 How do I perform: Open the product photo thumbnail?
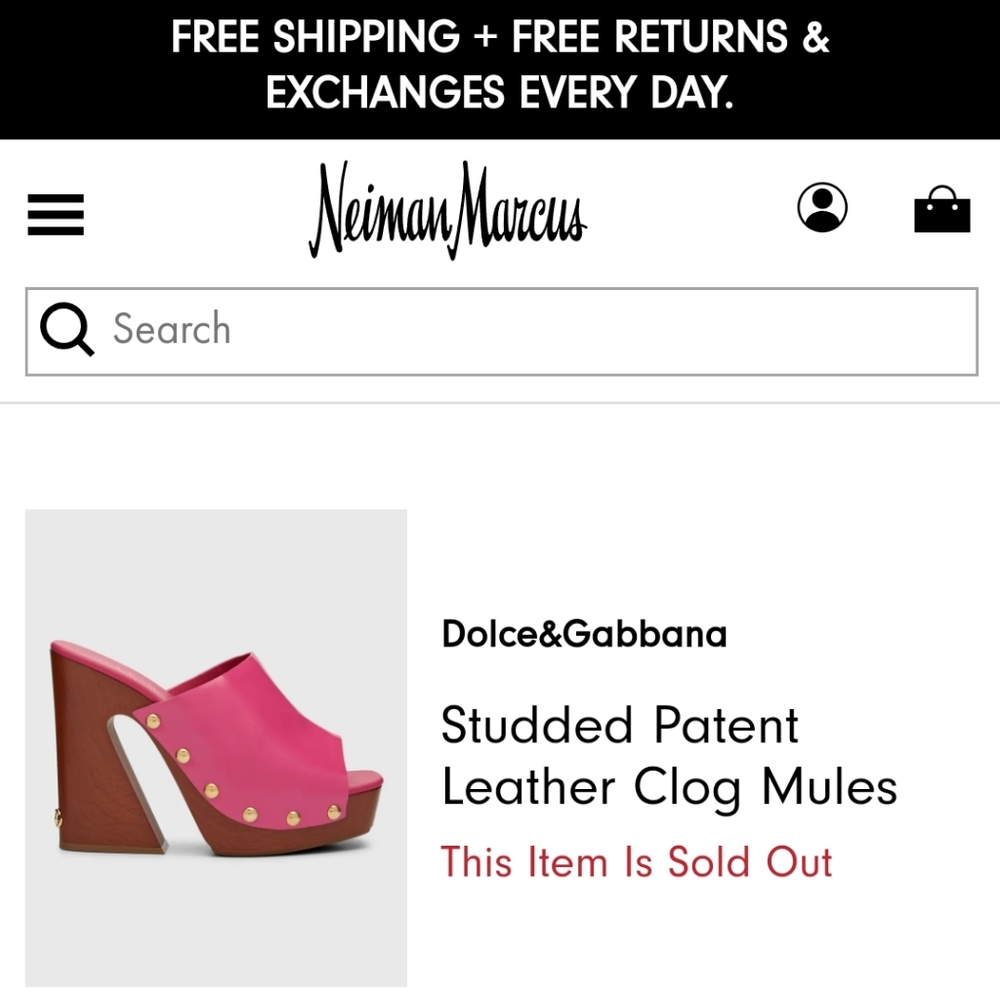pyautogui.click(x=215, y=746)
